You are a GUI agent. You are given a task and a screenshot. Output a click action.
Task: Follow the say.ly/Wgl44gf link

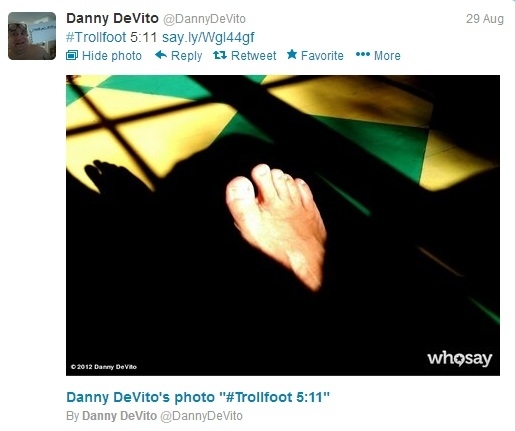208,37
